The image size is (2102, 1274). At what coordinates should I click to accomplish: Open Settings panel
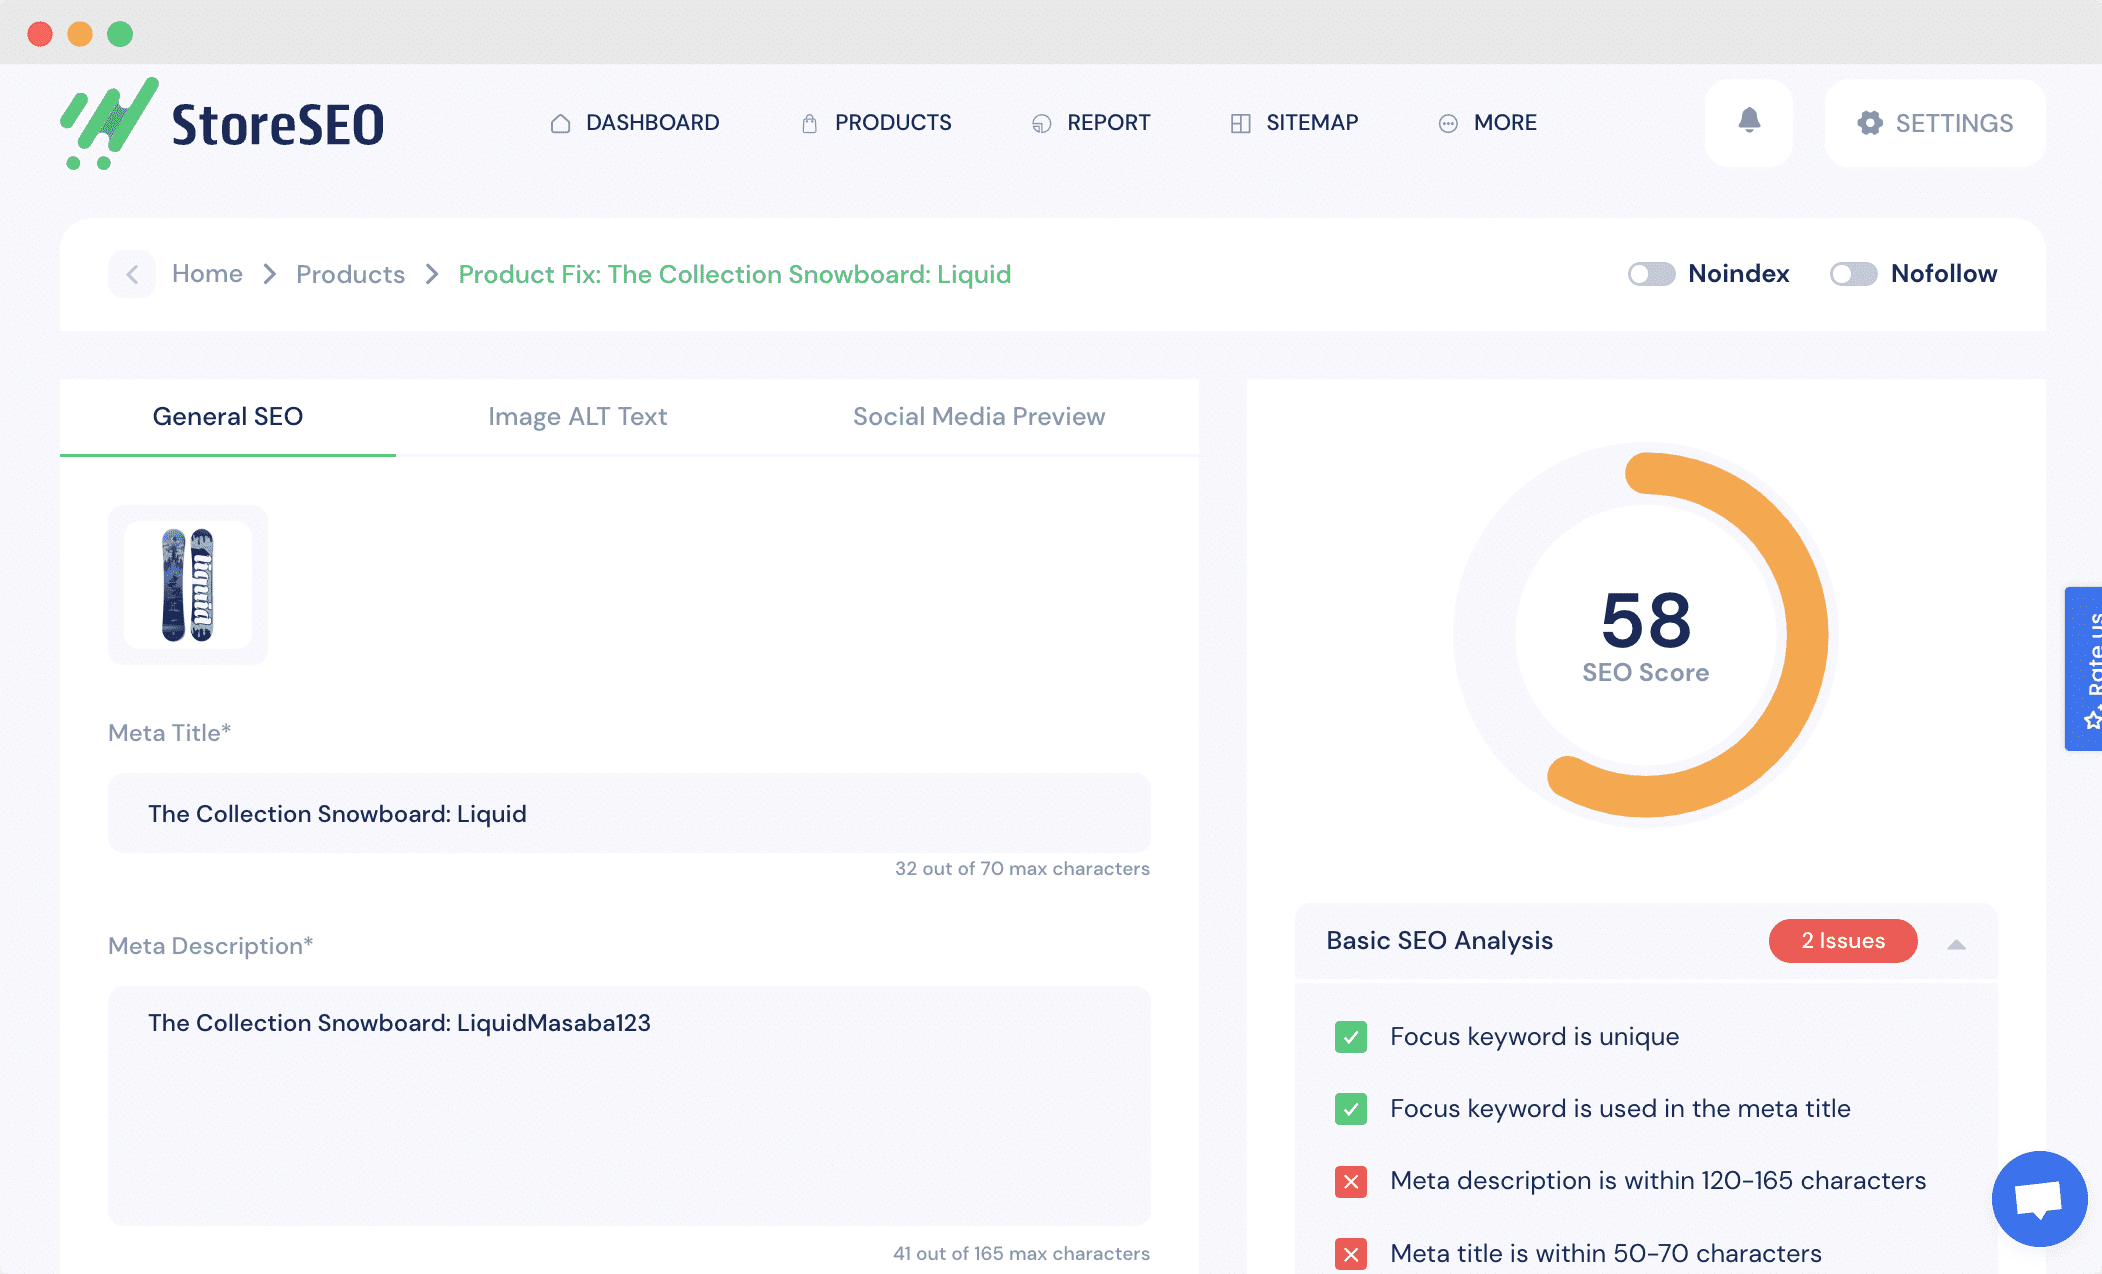tap(1935, 123)
